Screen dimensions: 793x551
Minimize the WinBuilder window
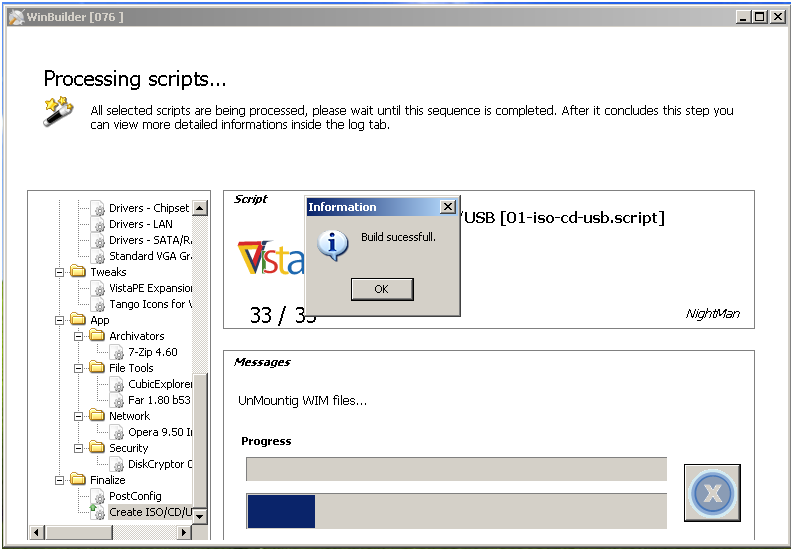[742, 17]
